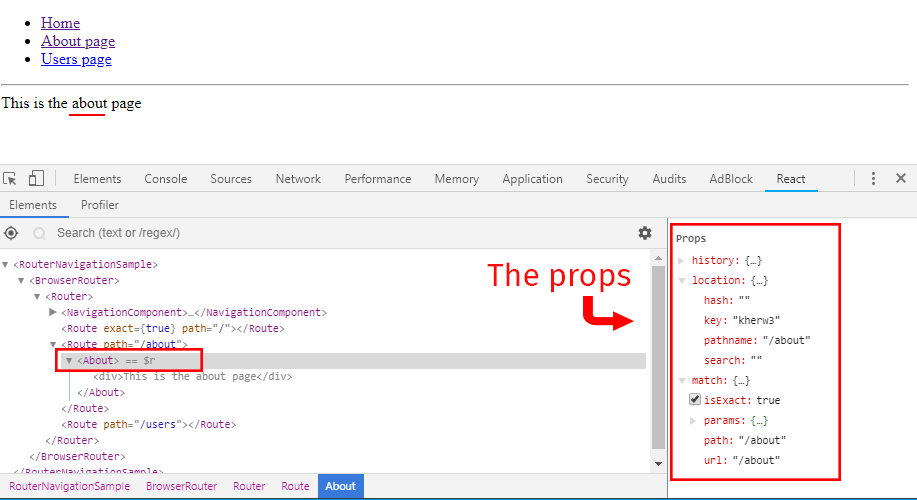Click the search magnifier icon
This screenshot has height=500, width=917.
point(40,233)
